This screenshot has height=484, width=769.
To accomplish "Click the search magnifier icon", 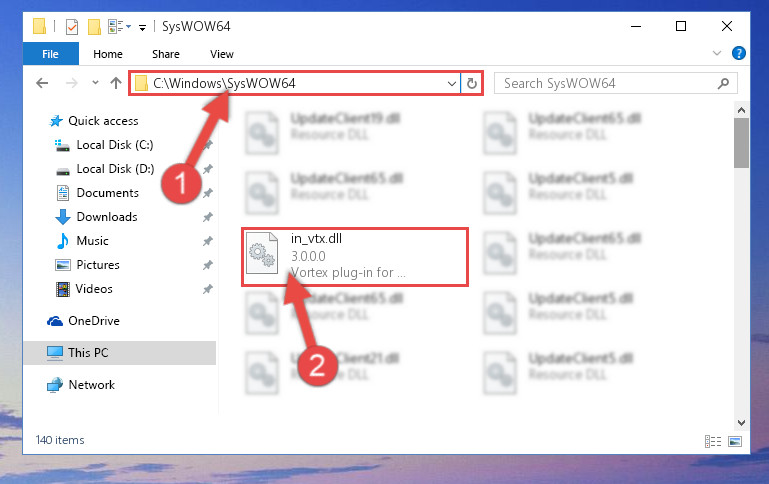I will (723, 83).
